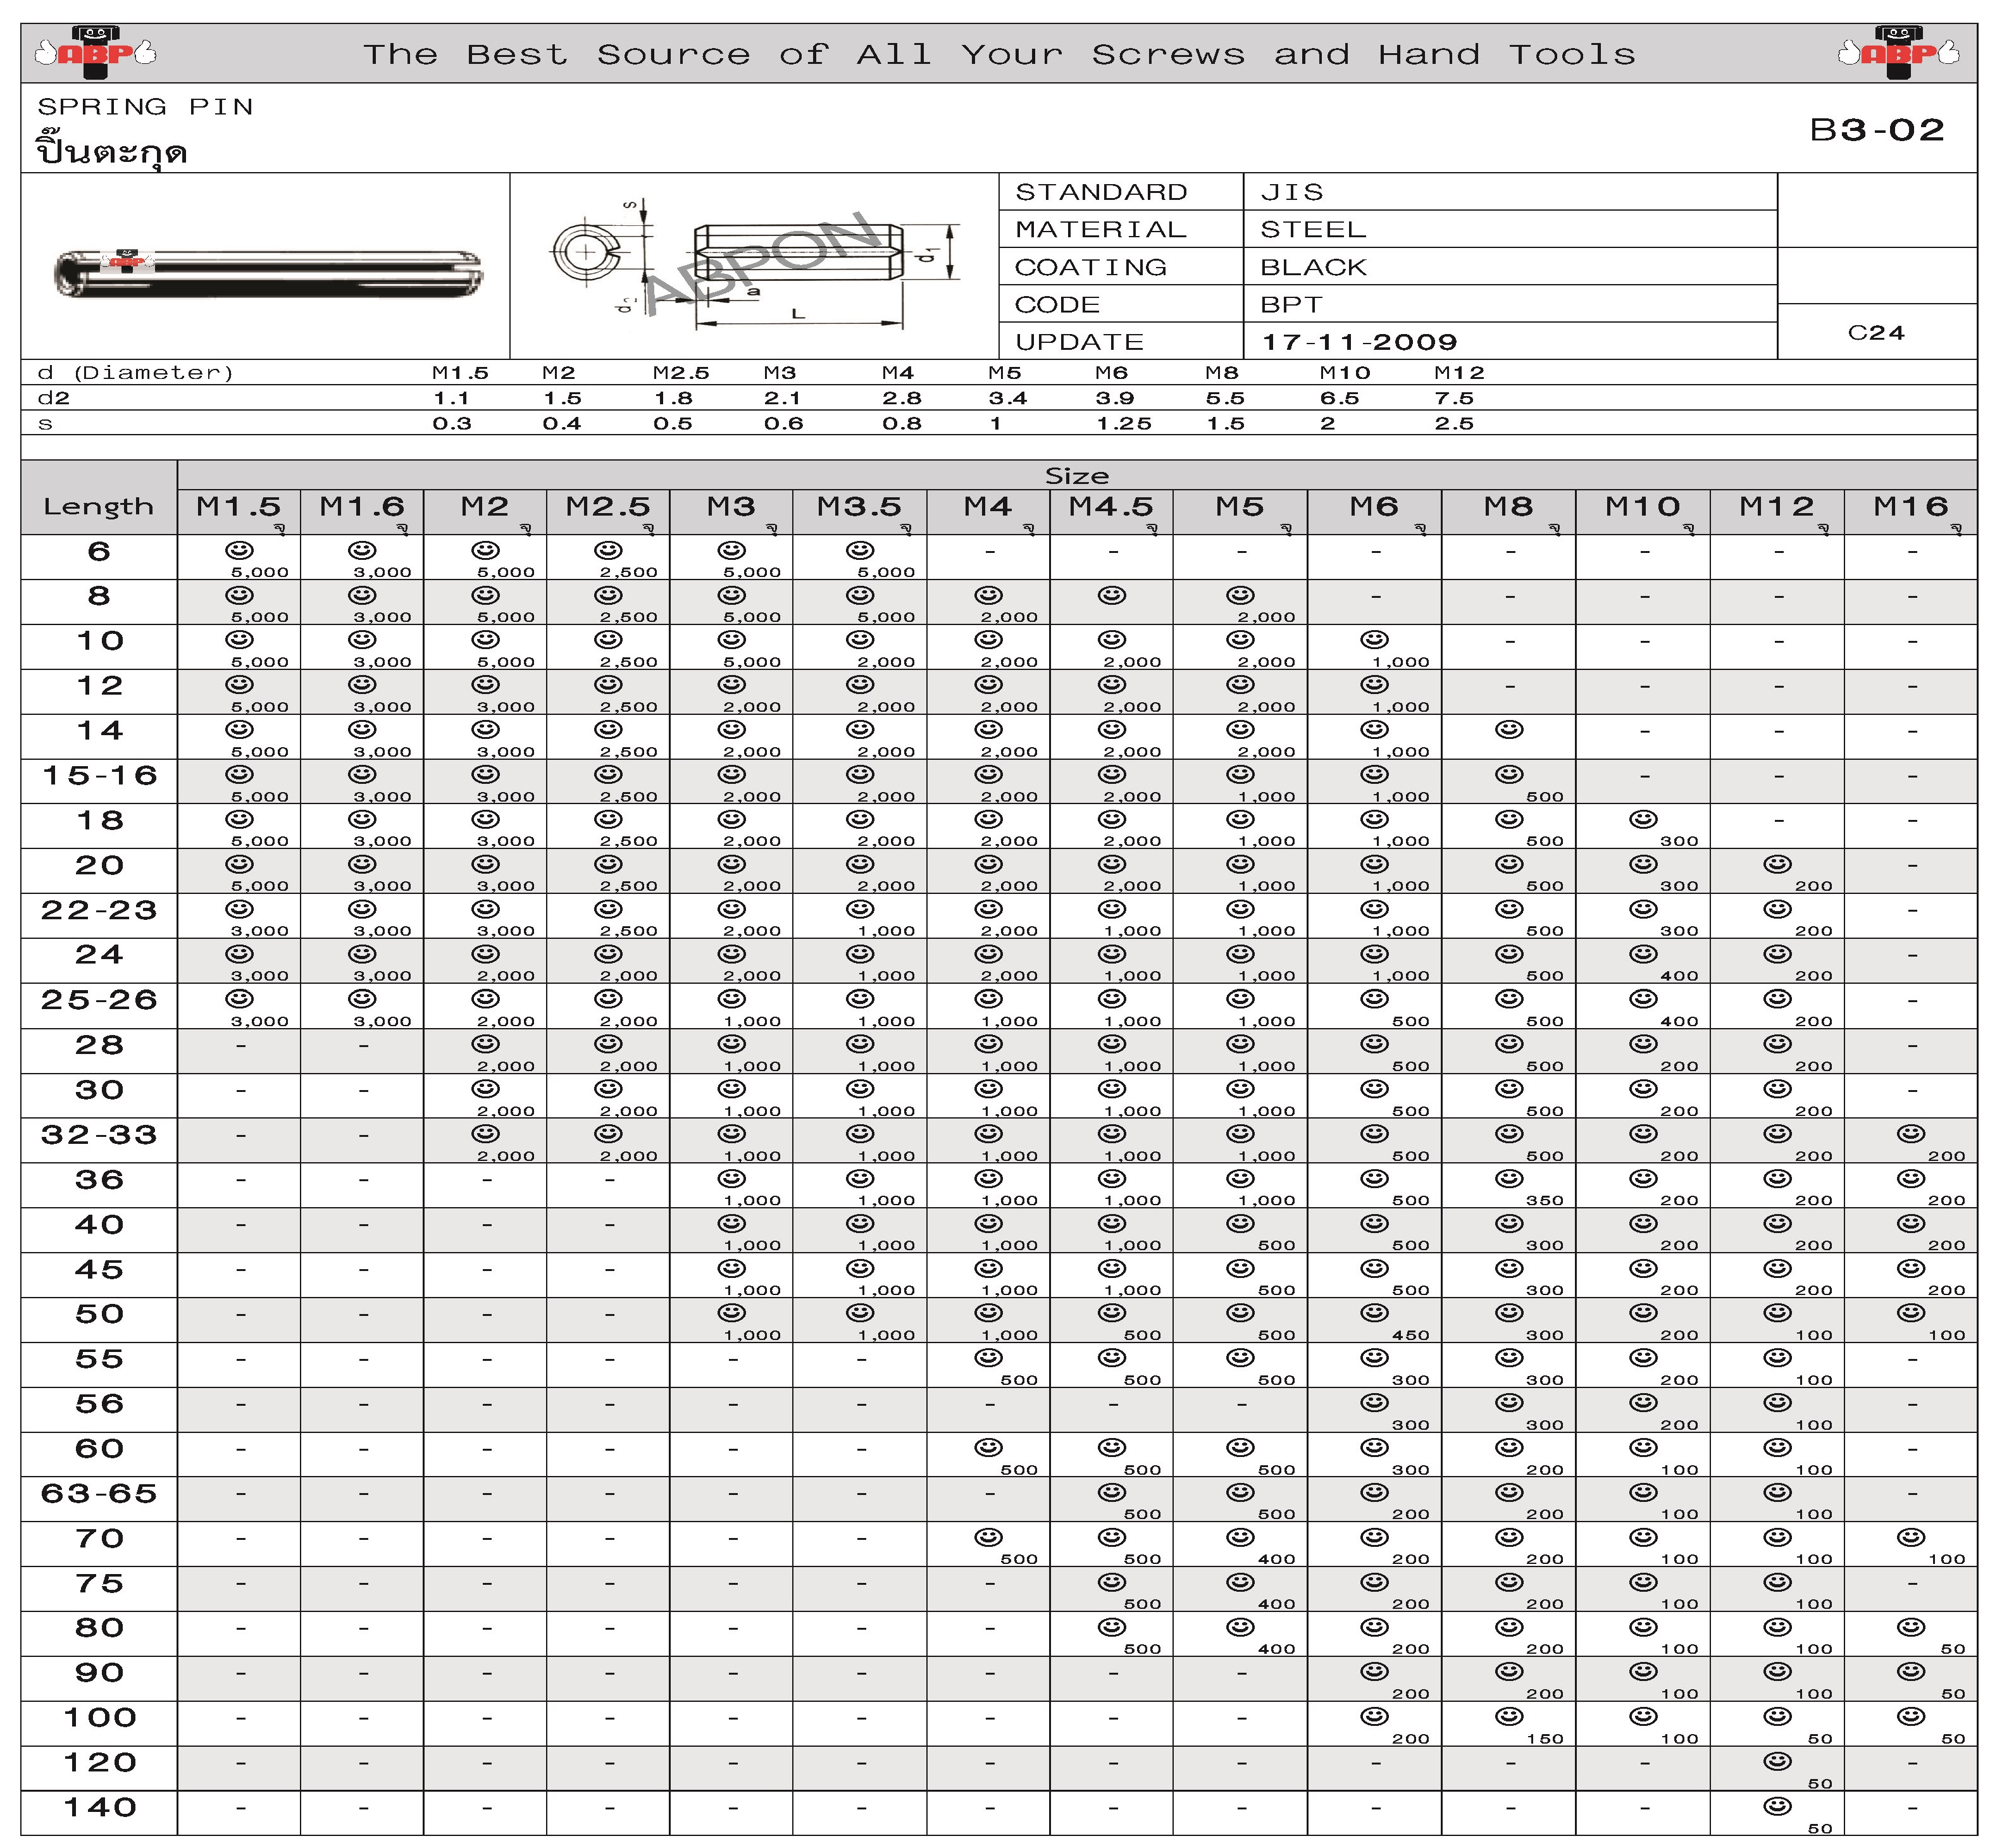Image resolution: width=1990 pixels, height=1848 pixels.
Task: Click the smiley in row 8, M4.5 column
Action: click(x=1112, y=595)
